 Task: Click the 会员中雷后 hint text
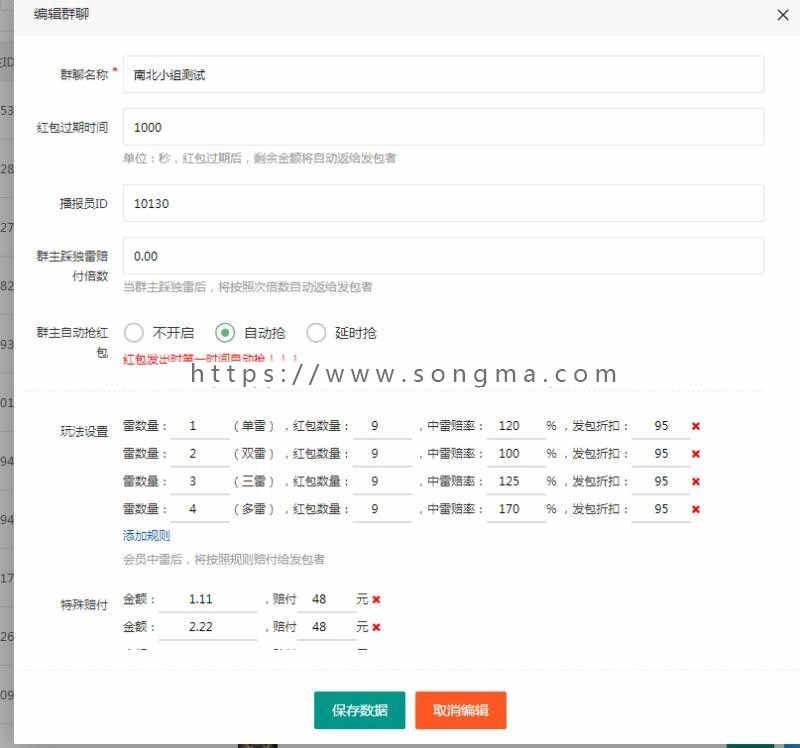point(223,560)
